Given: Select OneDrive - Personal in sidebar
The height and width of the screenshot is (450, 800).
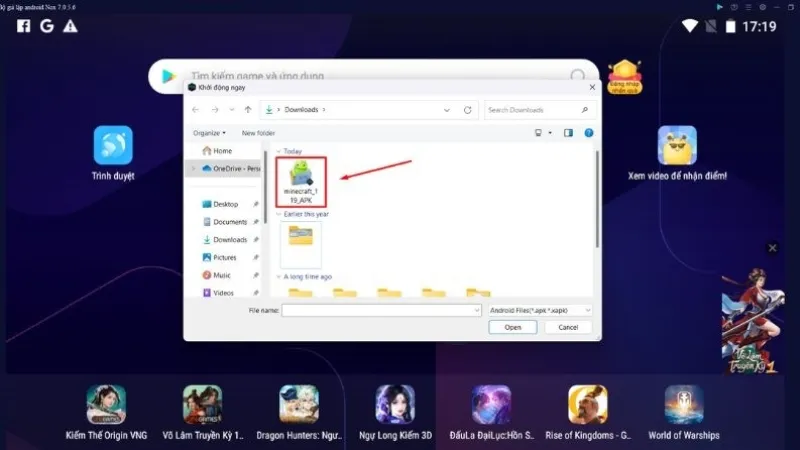Looking at the screenshot, I should [231, 168].
